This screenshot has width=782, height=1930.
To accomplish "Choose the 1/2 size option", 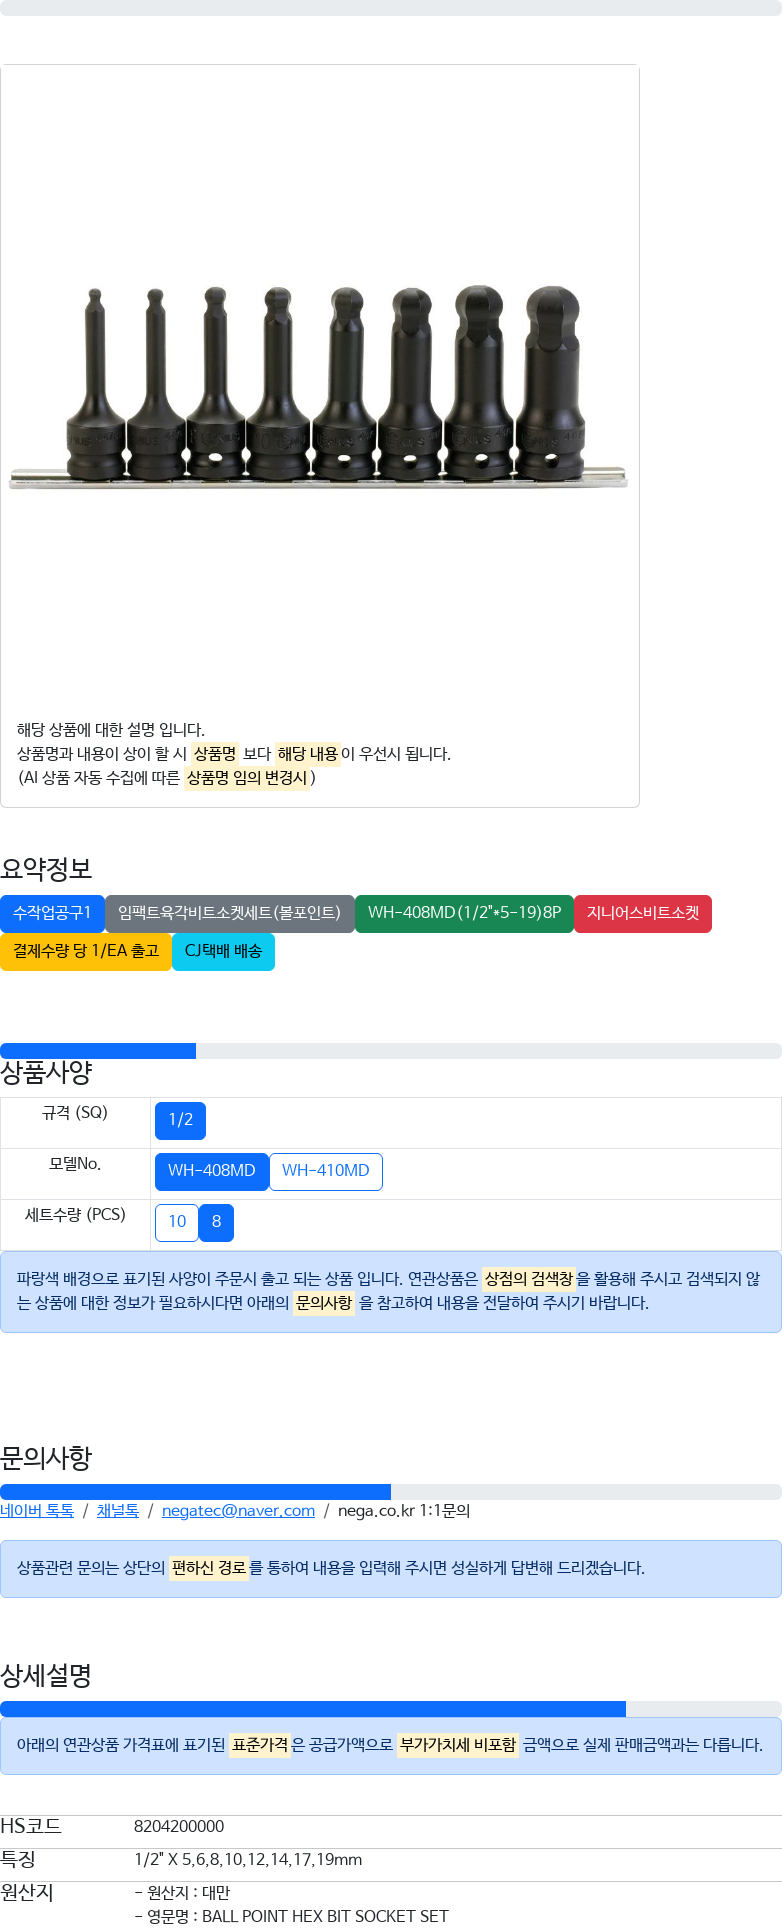I will (x=180, y=1120).
